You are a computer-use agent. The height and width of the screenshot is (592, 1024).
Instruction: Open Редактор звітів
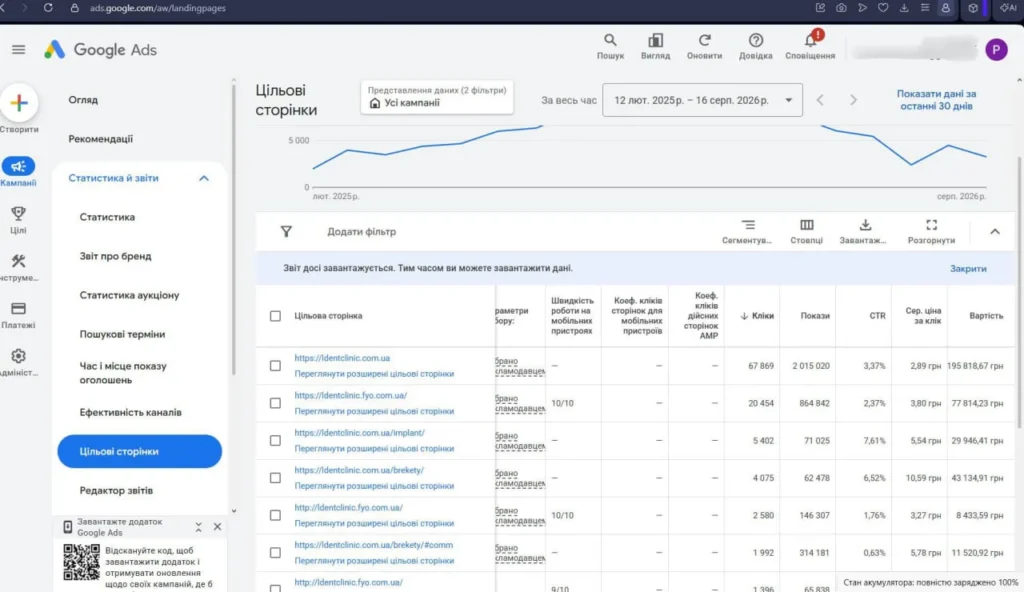pyautogui.click(x=116, y=491)
